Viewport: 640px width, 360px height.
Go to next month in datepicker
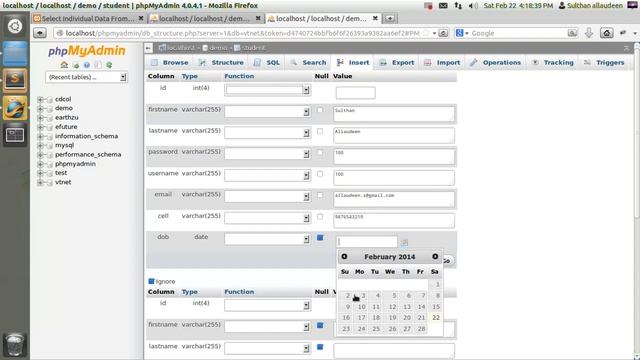pyautogui.click(x=435, y=256)
